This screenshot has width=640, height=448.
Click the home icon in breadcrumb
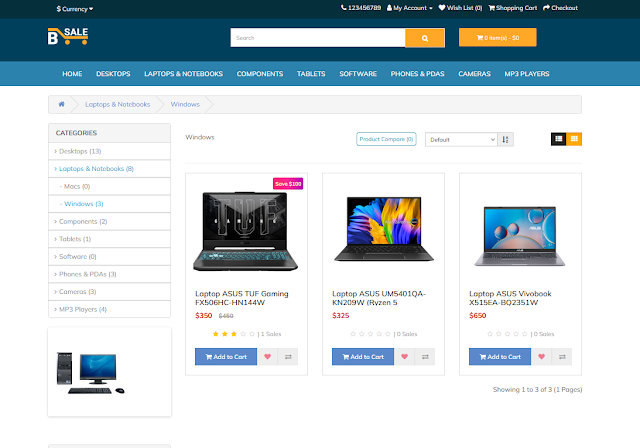(x=61, y=104)
